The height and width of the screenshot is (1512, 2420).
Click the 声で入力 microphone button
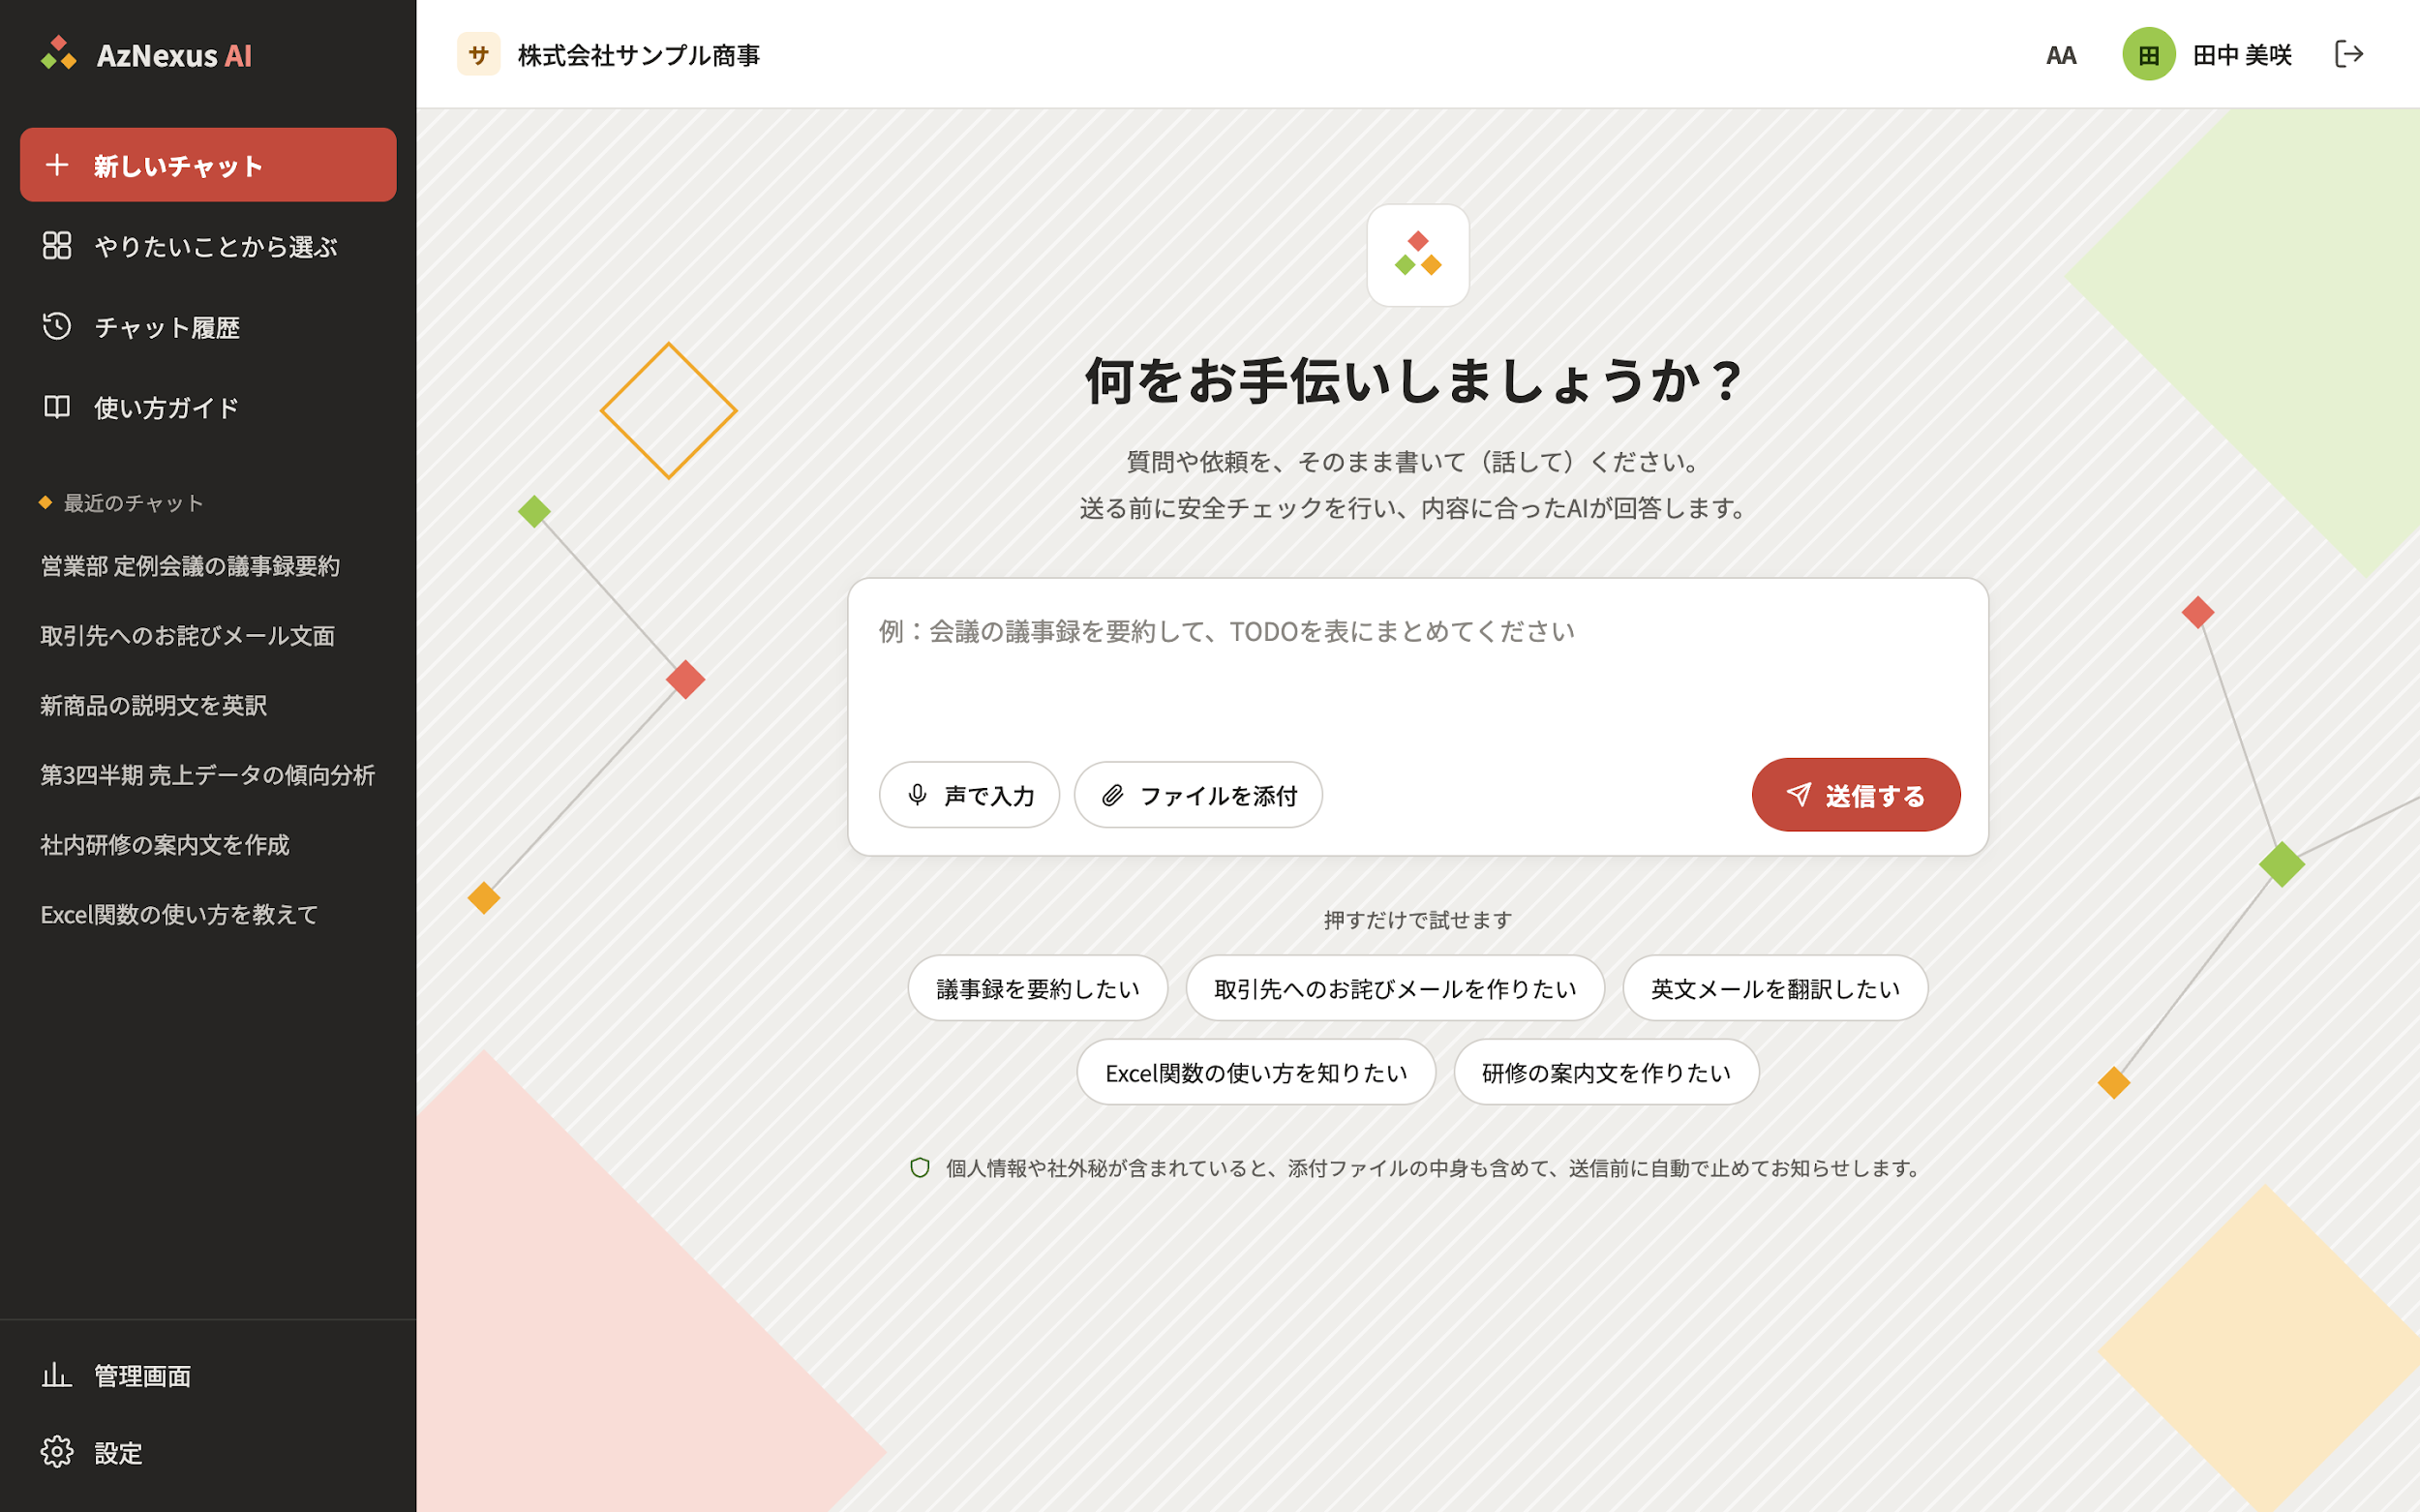969,795
